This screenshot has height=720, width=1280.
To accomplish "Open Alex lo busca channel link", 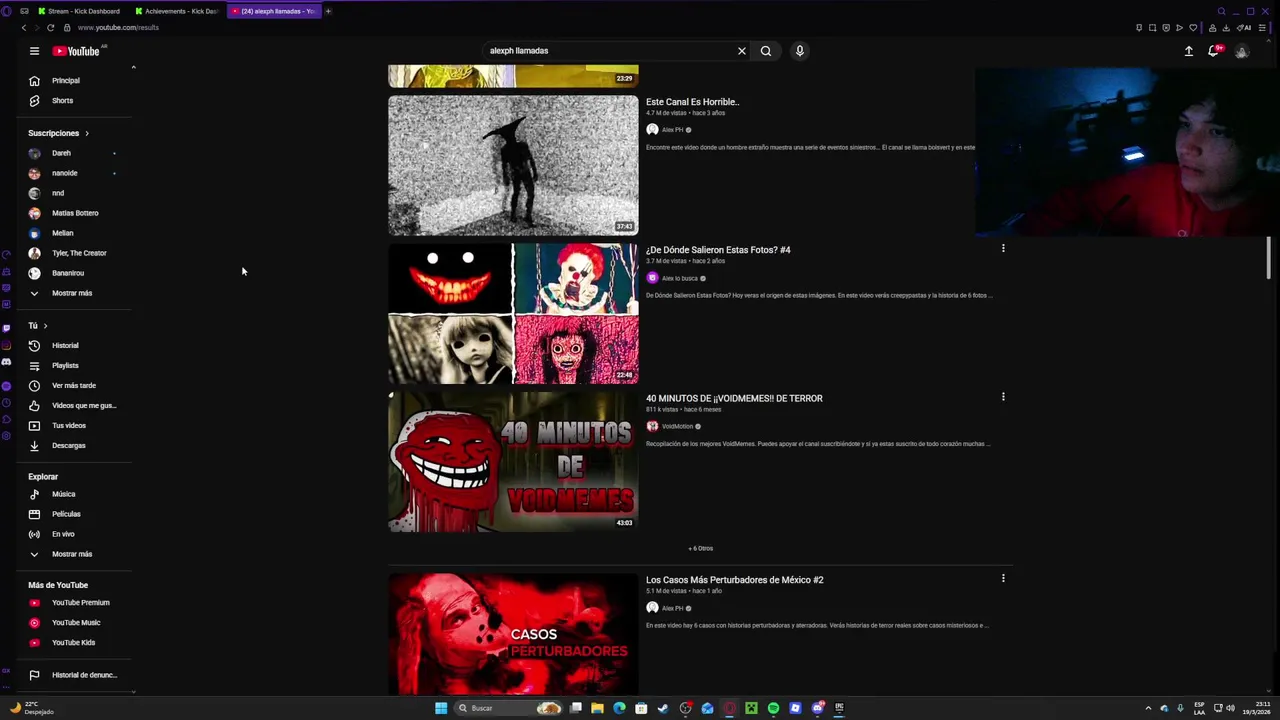I will coord(679,278).
